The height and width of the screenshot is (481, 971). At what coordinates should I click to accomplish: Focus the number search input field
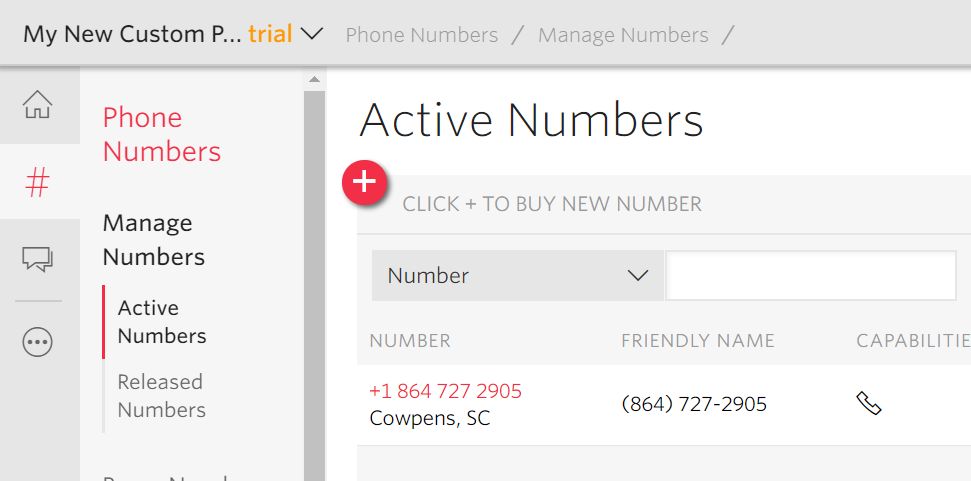(811, 275)
